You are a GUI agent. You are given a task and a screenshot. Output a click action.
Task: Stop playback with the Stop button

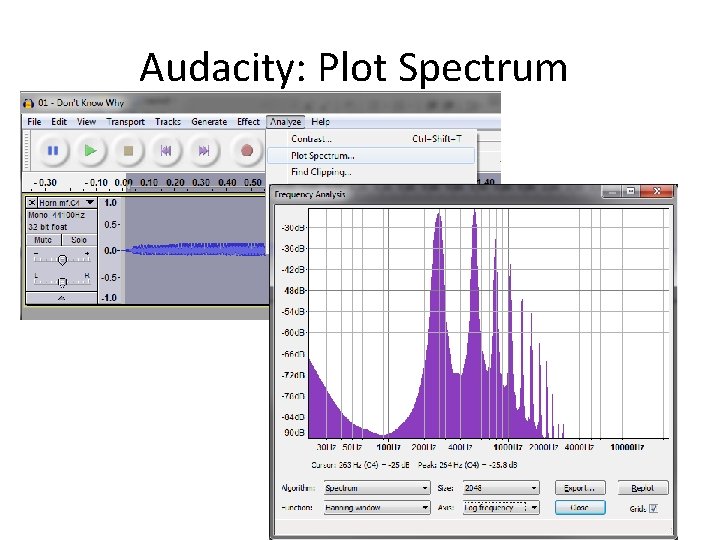(128, 151)
